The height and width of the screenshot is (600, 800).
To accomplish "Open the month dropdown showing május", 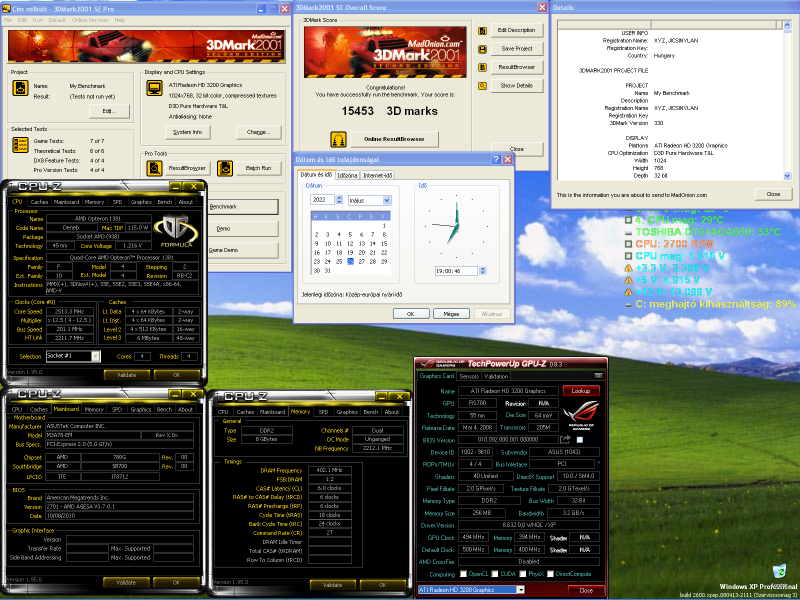I will (387, 201).
